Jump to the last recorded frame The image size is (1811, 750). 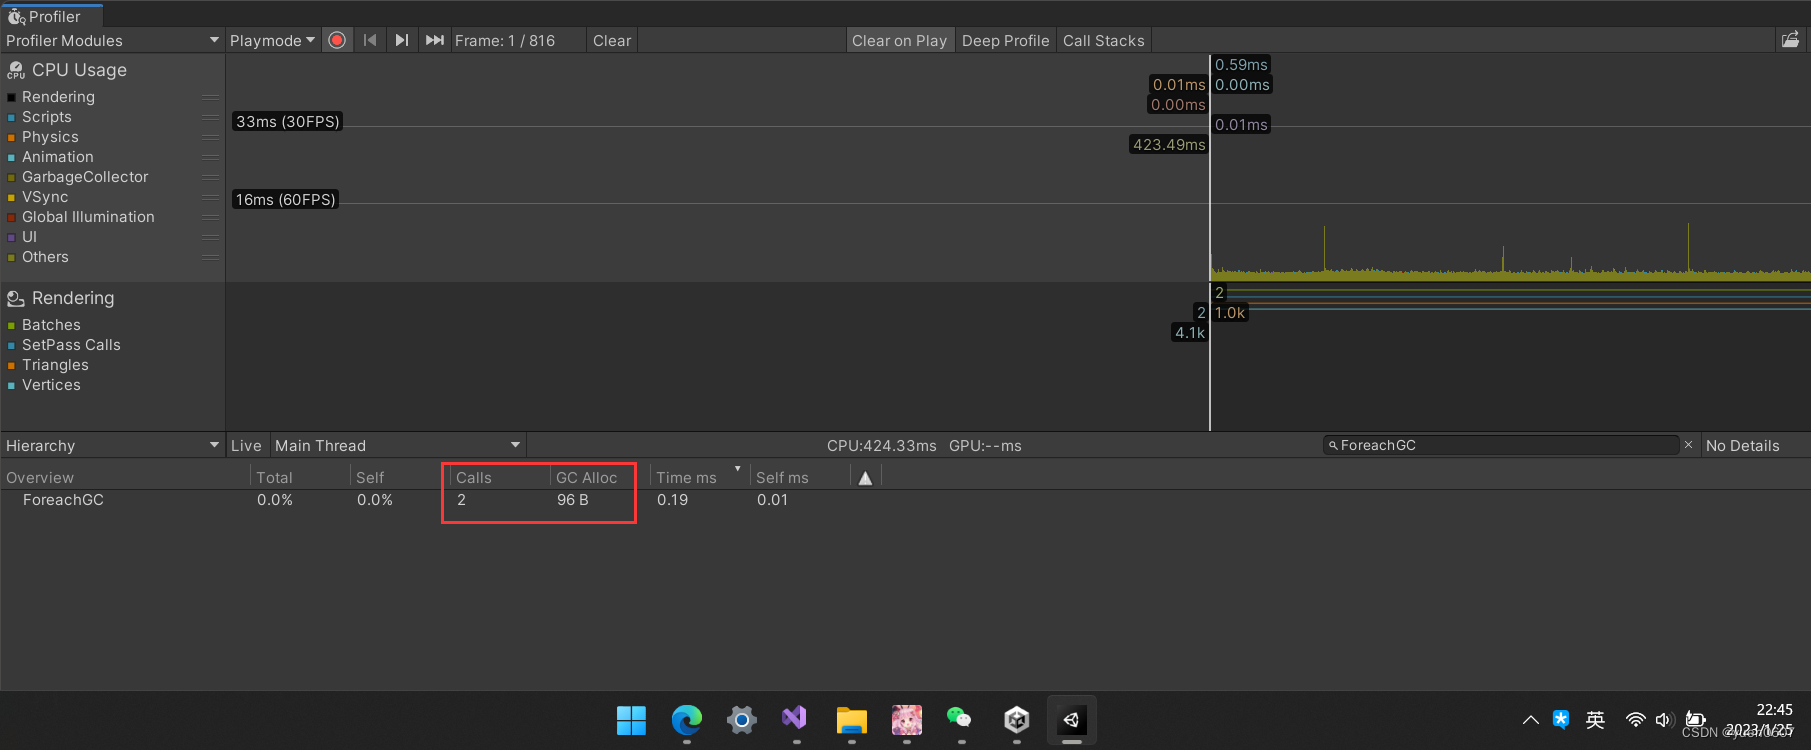pos(434,40)
